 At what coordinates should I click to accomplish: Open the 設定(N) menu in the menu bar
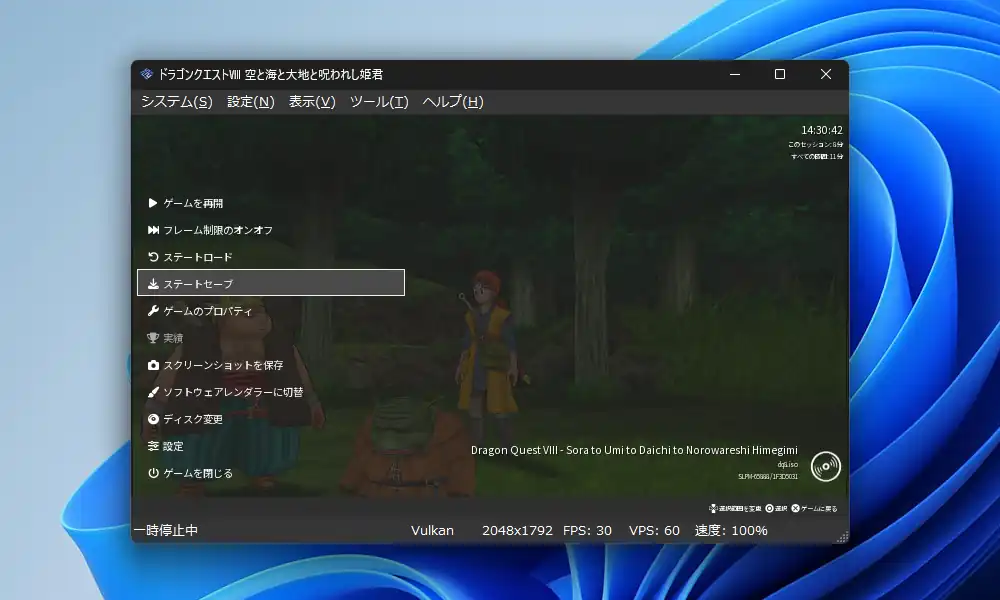pyautogui.click(x=250, y=102)
